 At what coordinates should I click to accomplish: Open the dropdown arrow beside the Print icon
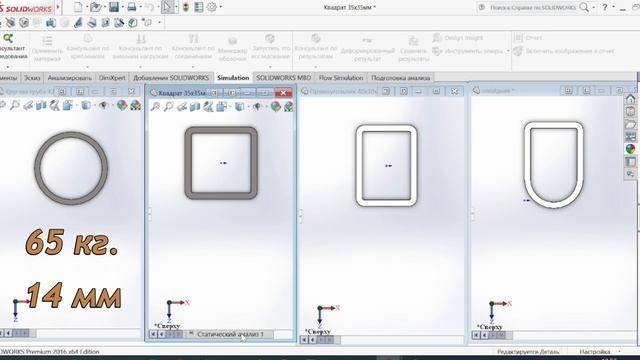coord(140,7)
